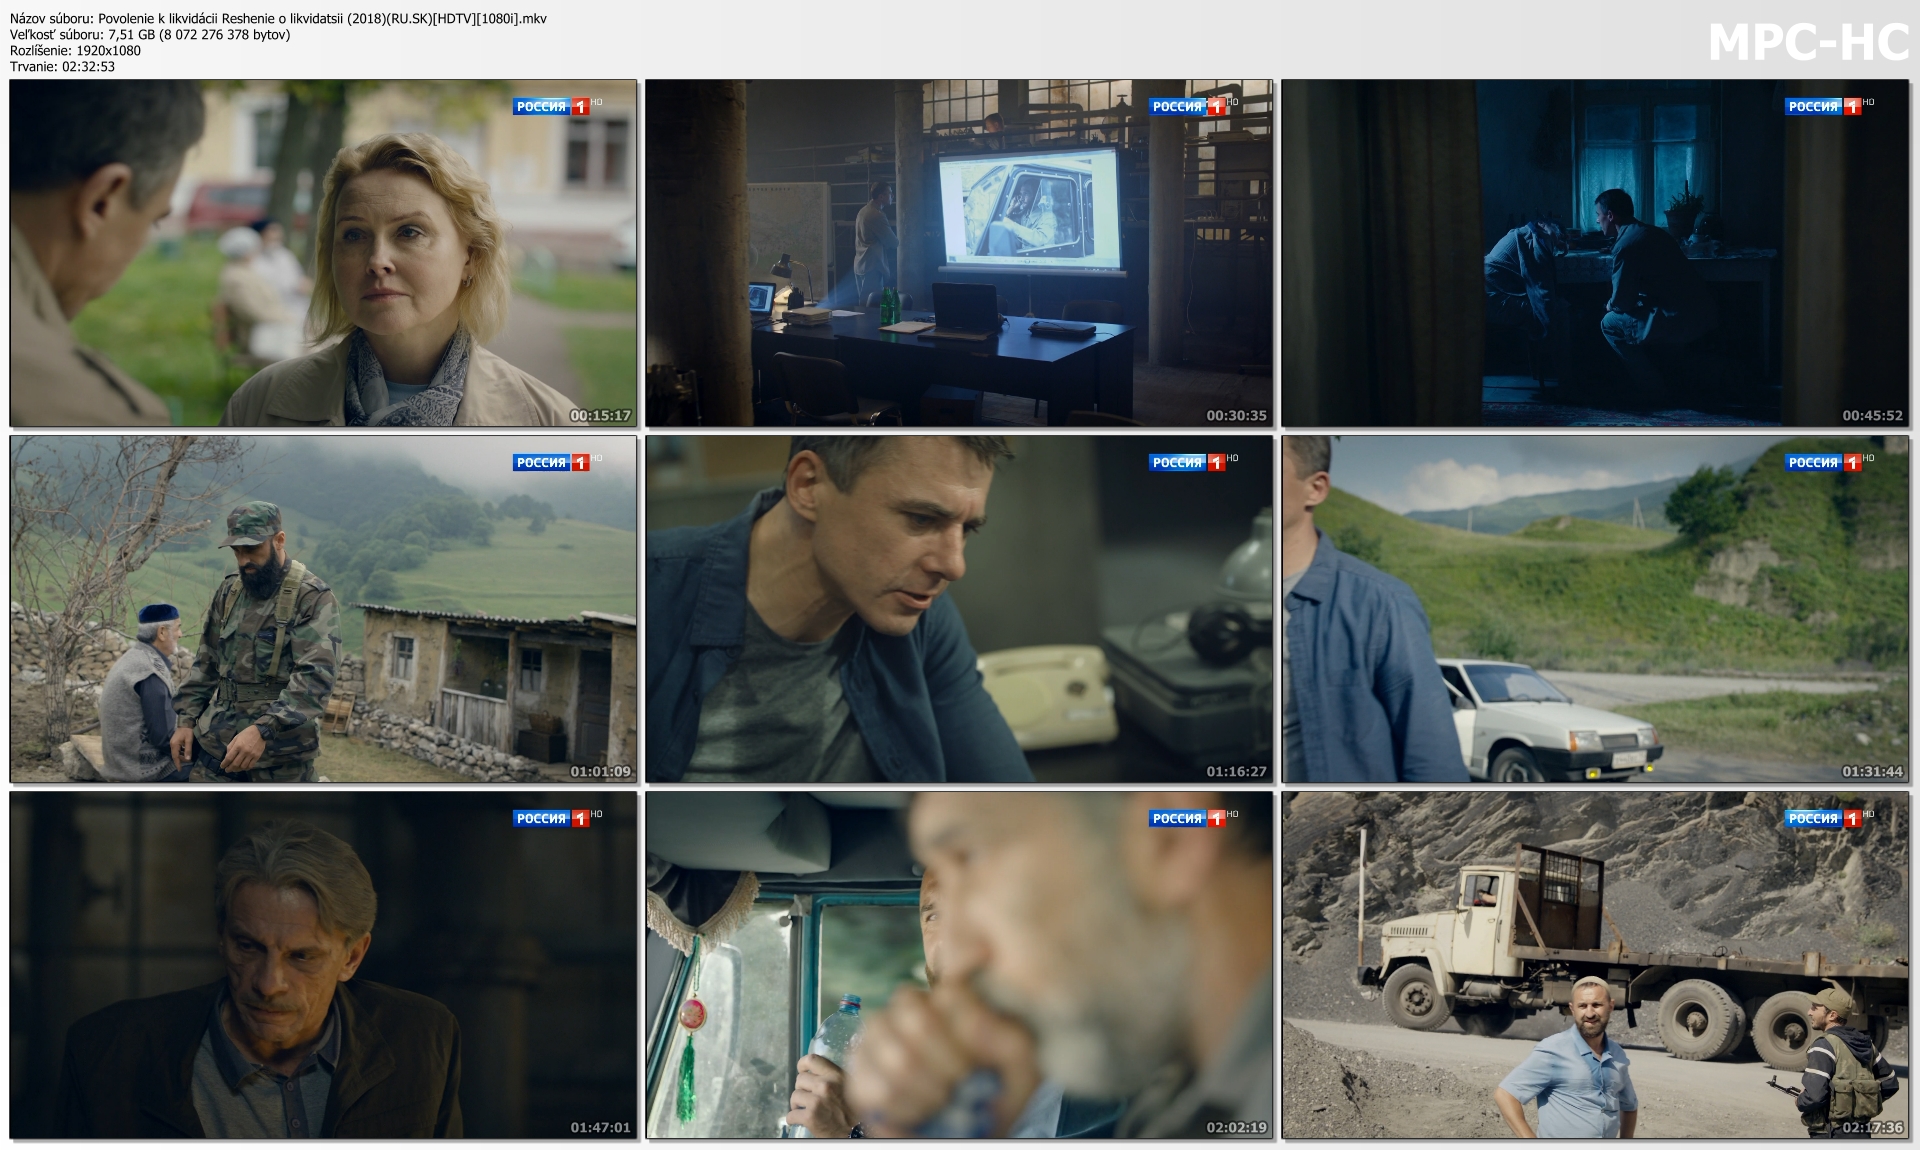The height and width of the screenshot is (1150, 1920).
Task: Click Россия 1 logo in projector-screen thumbnail
Action: click(1187, 106)
